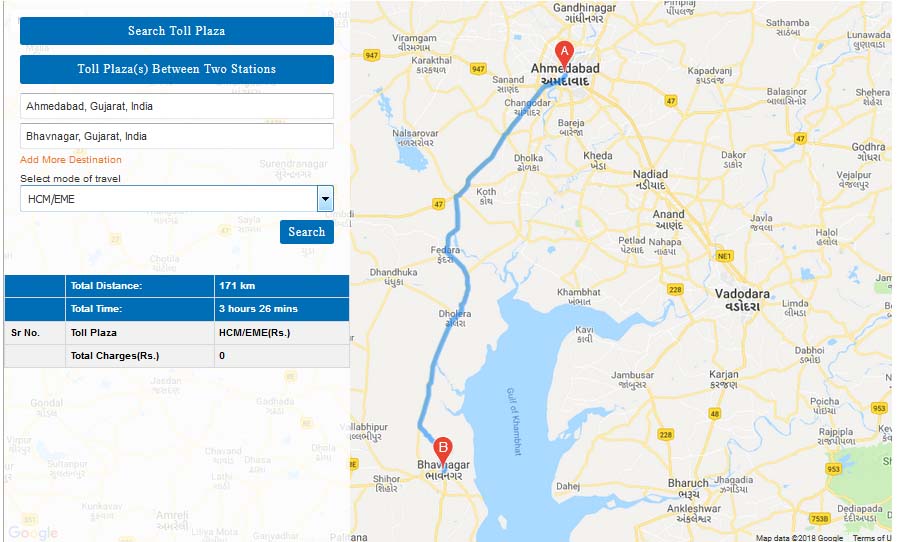
Task: Click highway 228 shield near Khambhat
Action: point(675,289)
